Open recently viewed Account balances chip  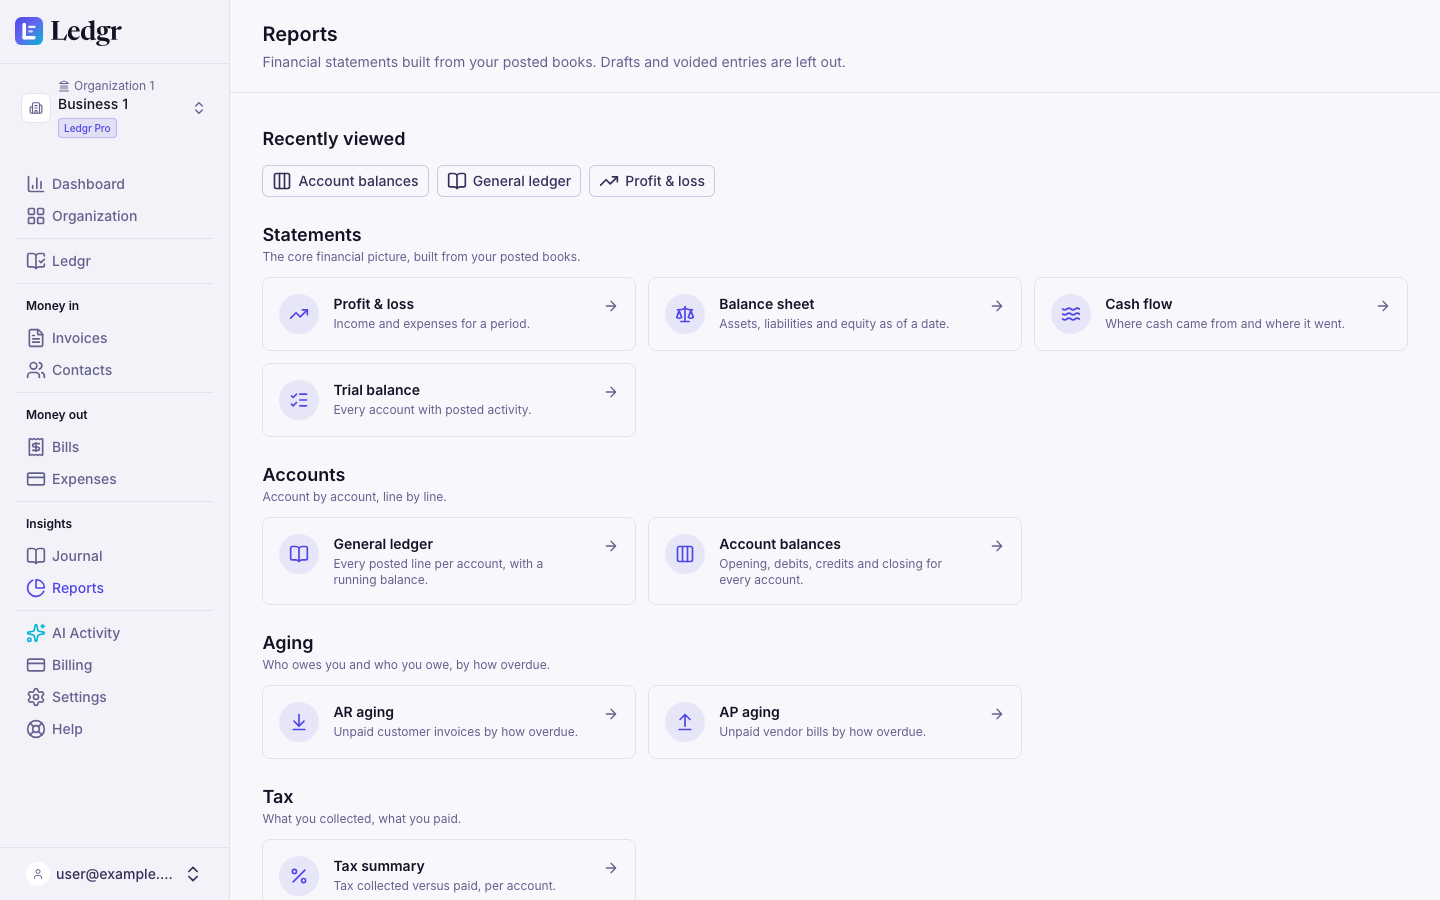click(x=346, y=181)
